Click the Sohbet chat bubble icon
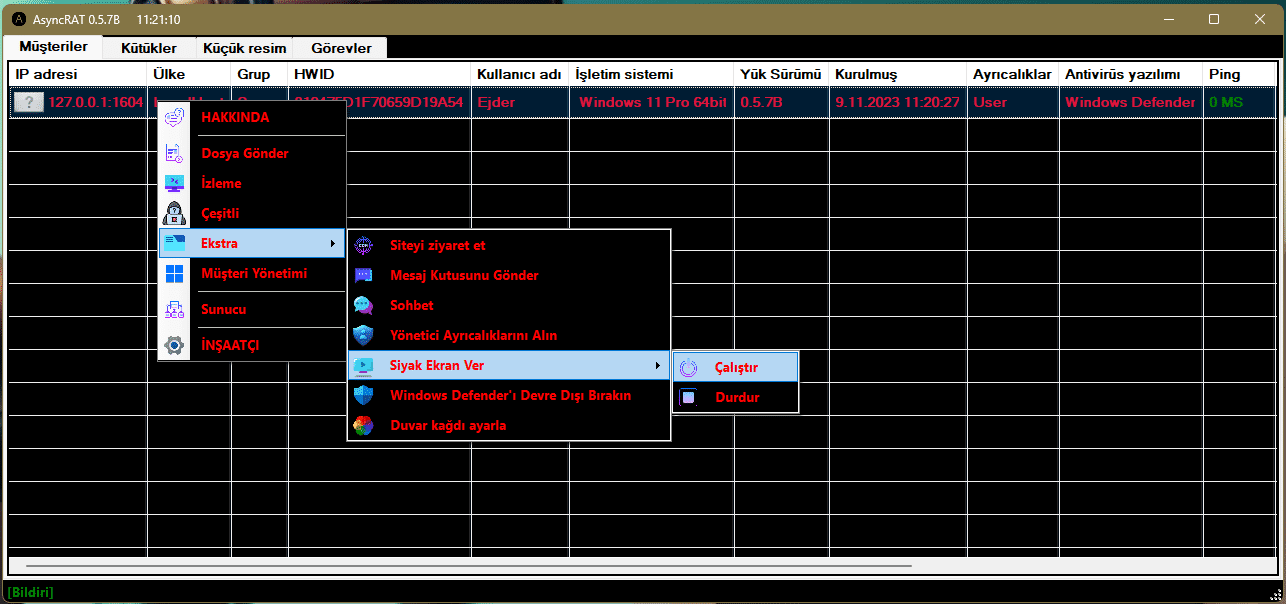Image resolution: width=1286 pixels, height=604 pixels. pyautogui.click(x=363, y=305)
